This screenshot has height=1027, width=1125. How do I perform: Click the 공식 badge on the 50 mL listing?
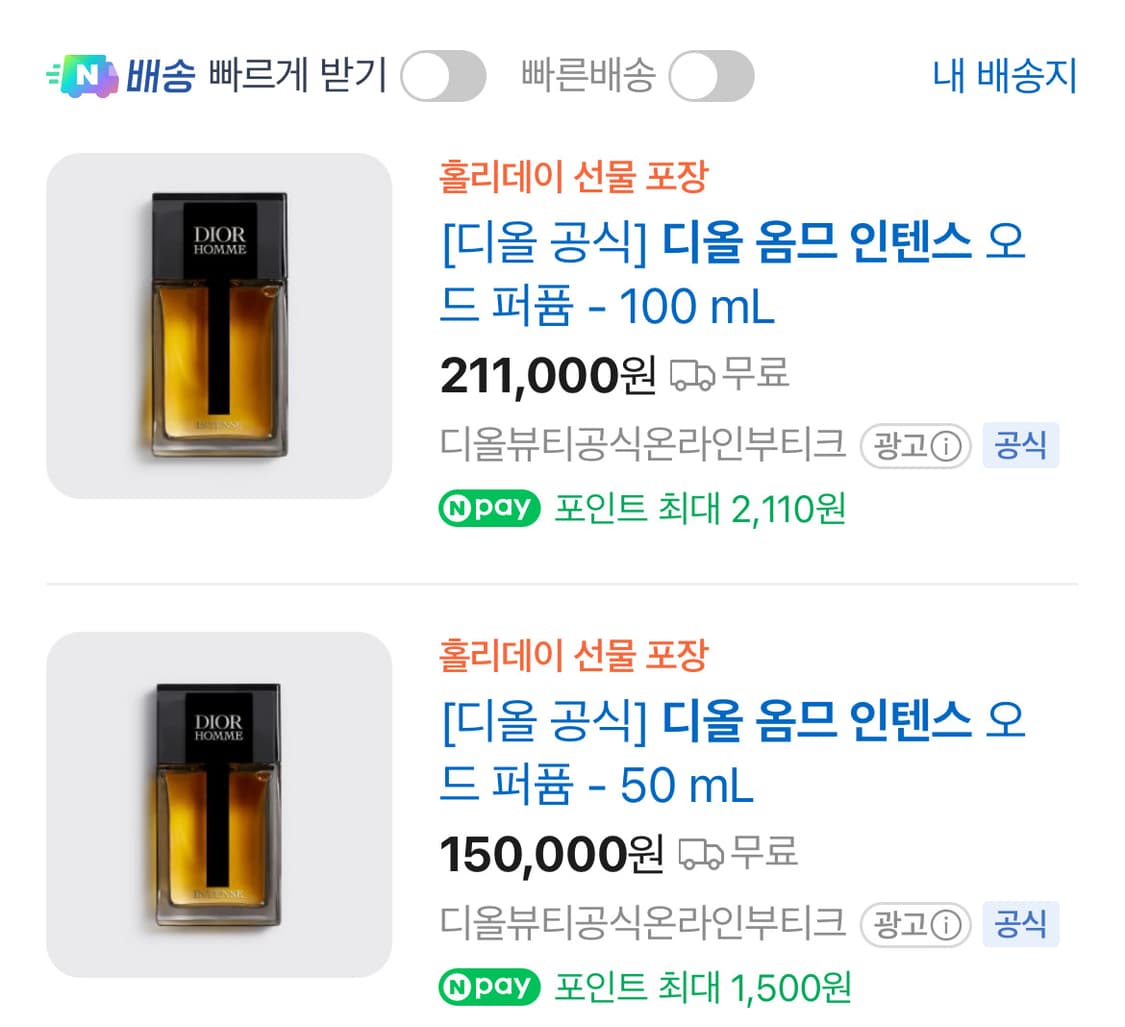click(1021, 925)
